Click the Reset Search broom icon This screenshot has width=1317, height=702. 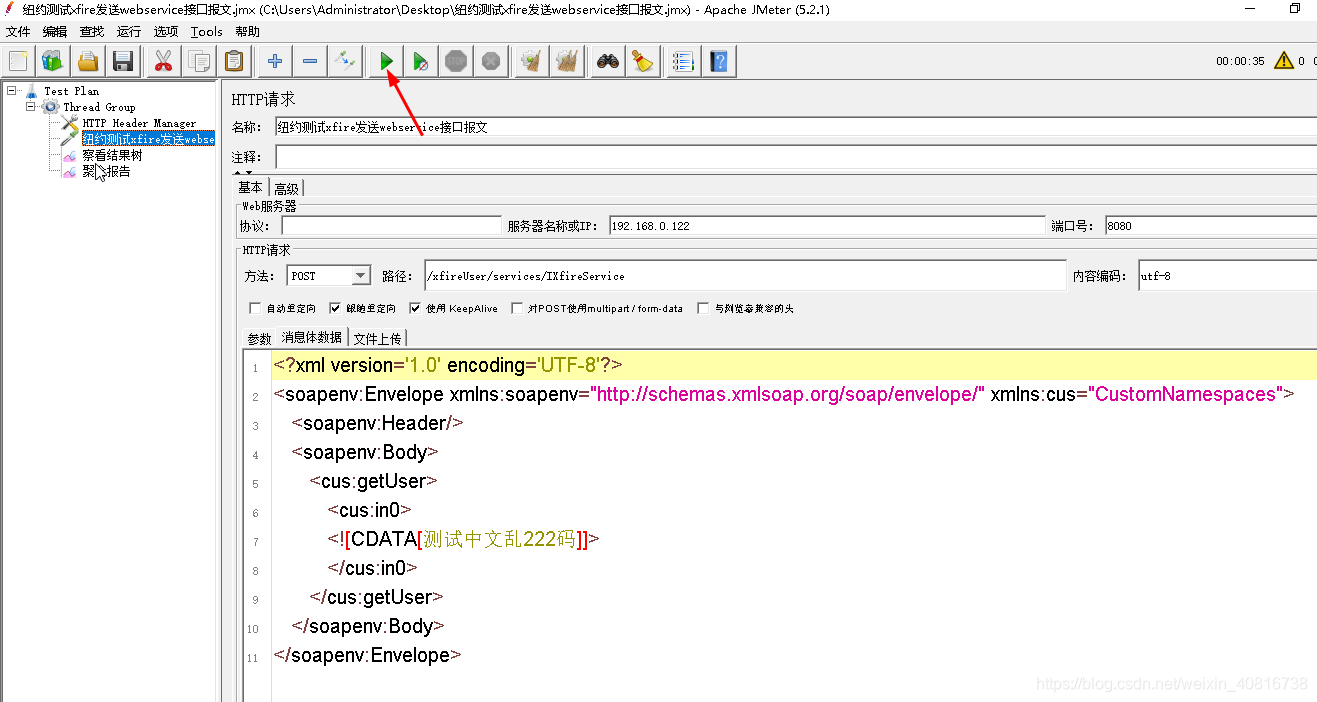coord(643,61)
